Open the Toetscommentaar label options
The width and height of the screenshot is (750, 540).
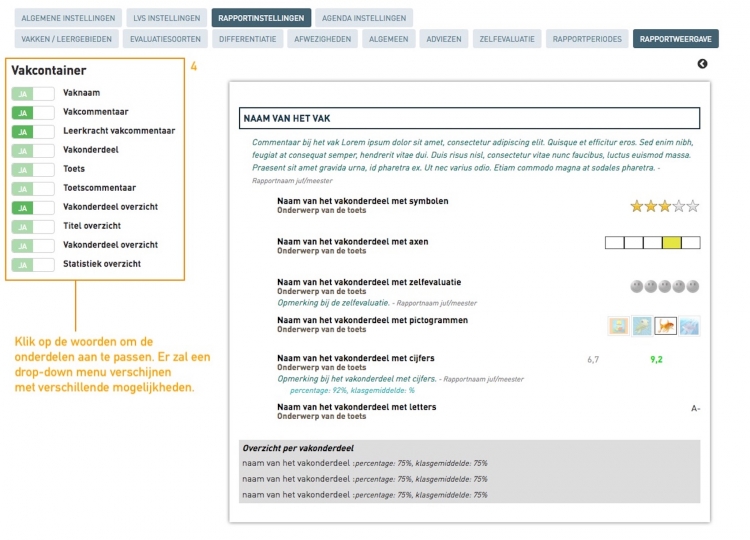click(x=99, y=187)
